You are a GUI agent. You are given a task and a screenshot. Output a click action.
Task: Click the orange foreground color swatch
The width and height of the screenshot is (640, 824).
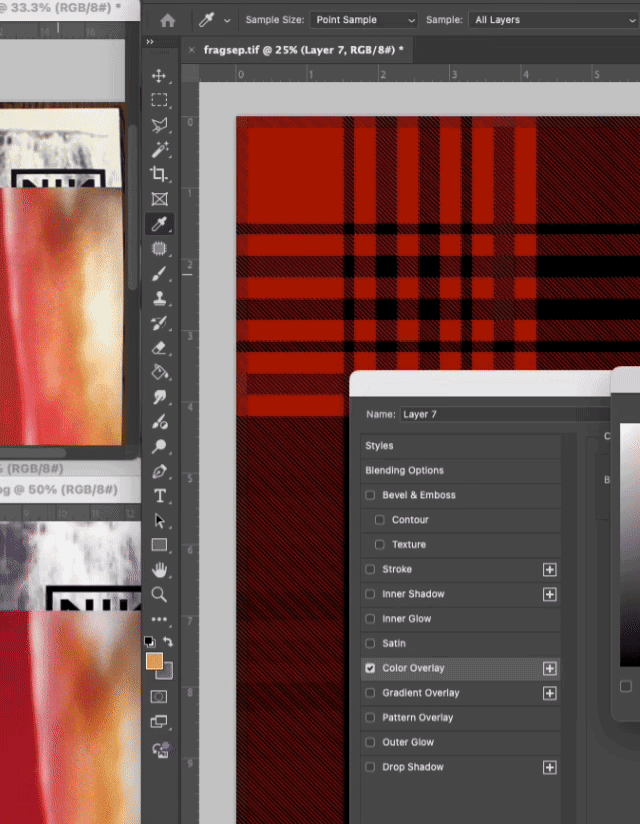click(154, 661)
